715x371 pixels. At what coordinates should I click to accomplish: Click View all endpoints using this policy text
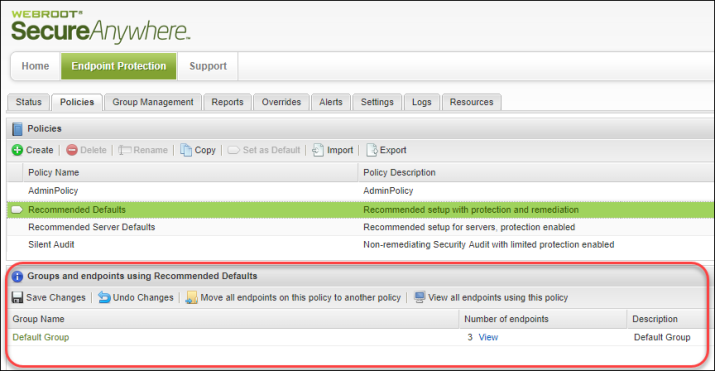498,298
